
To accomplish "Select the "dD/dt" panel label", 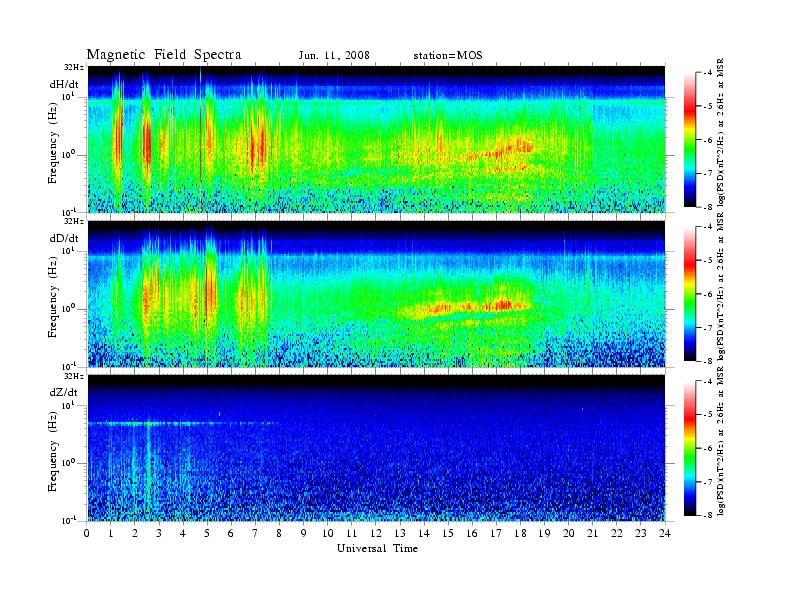I will [64, 238].
